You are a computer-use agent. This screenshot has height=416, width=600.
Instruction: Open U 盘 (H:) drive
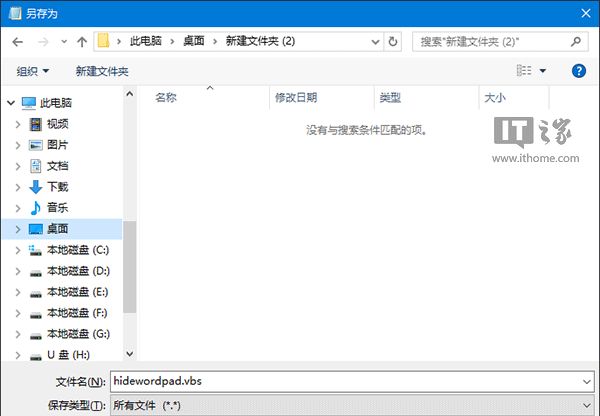point(68,355)
